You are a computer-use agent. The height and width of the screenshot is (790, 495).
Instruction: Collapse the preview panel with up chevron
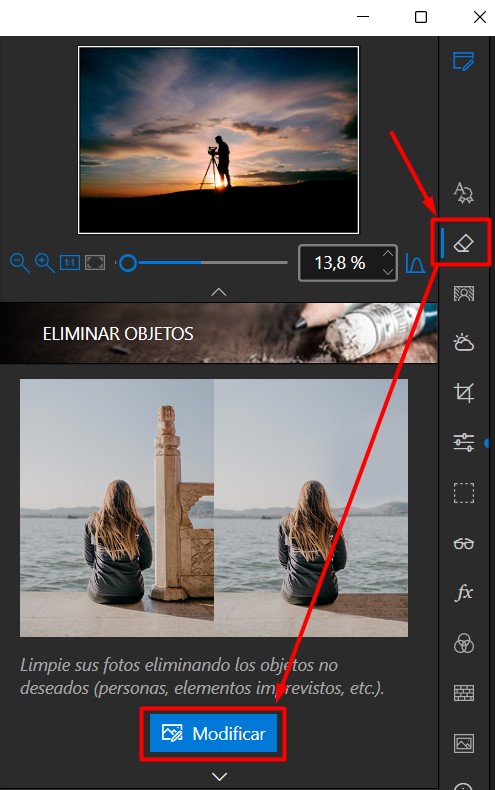point(219,292)
